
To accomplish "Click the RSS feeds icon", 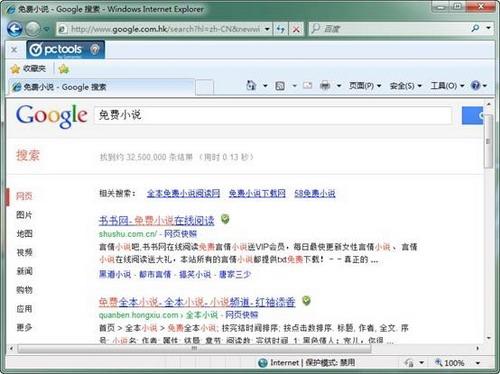I will point(280,86).
